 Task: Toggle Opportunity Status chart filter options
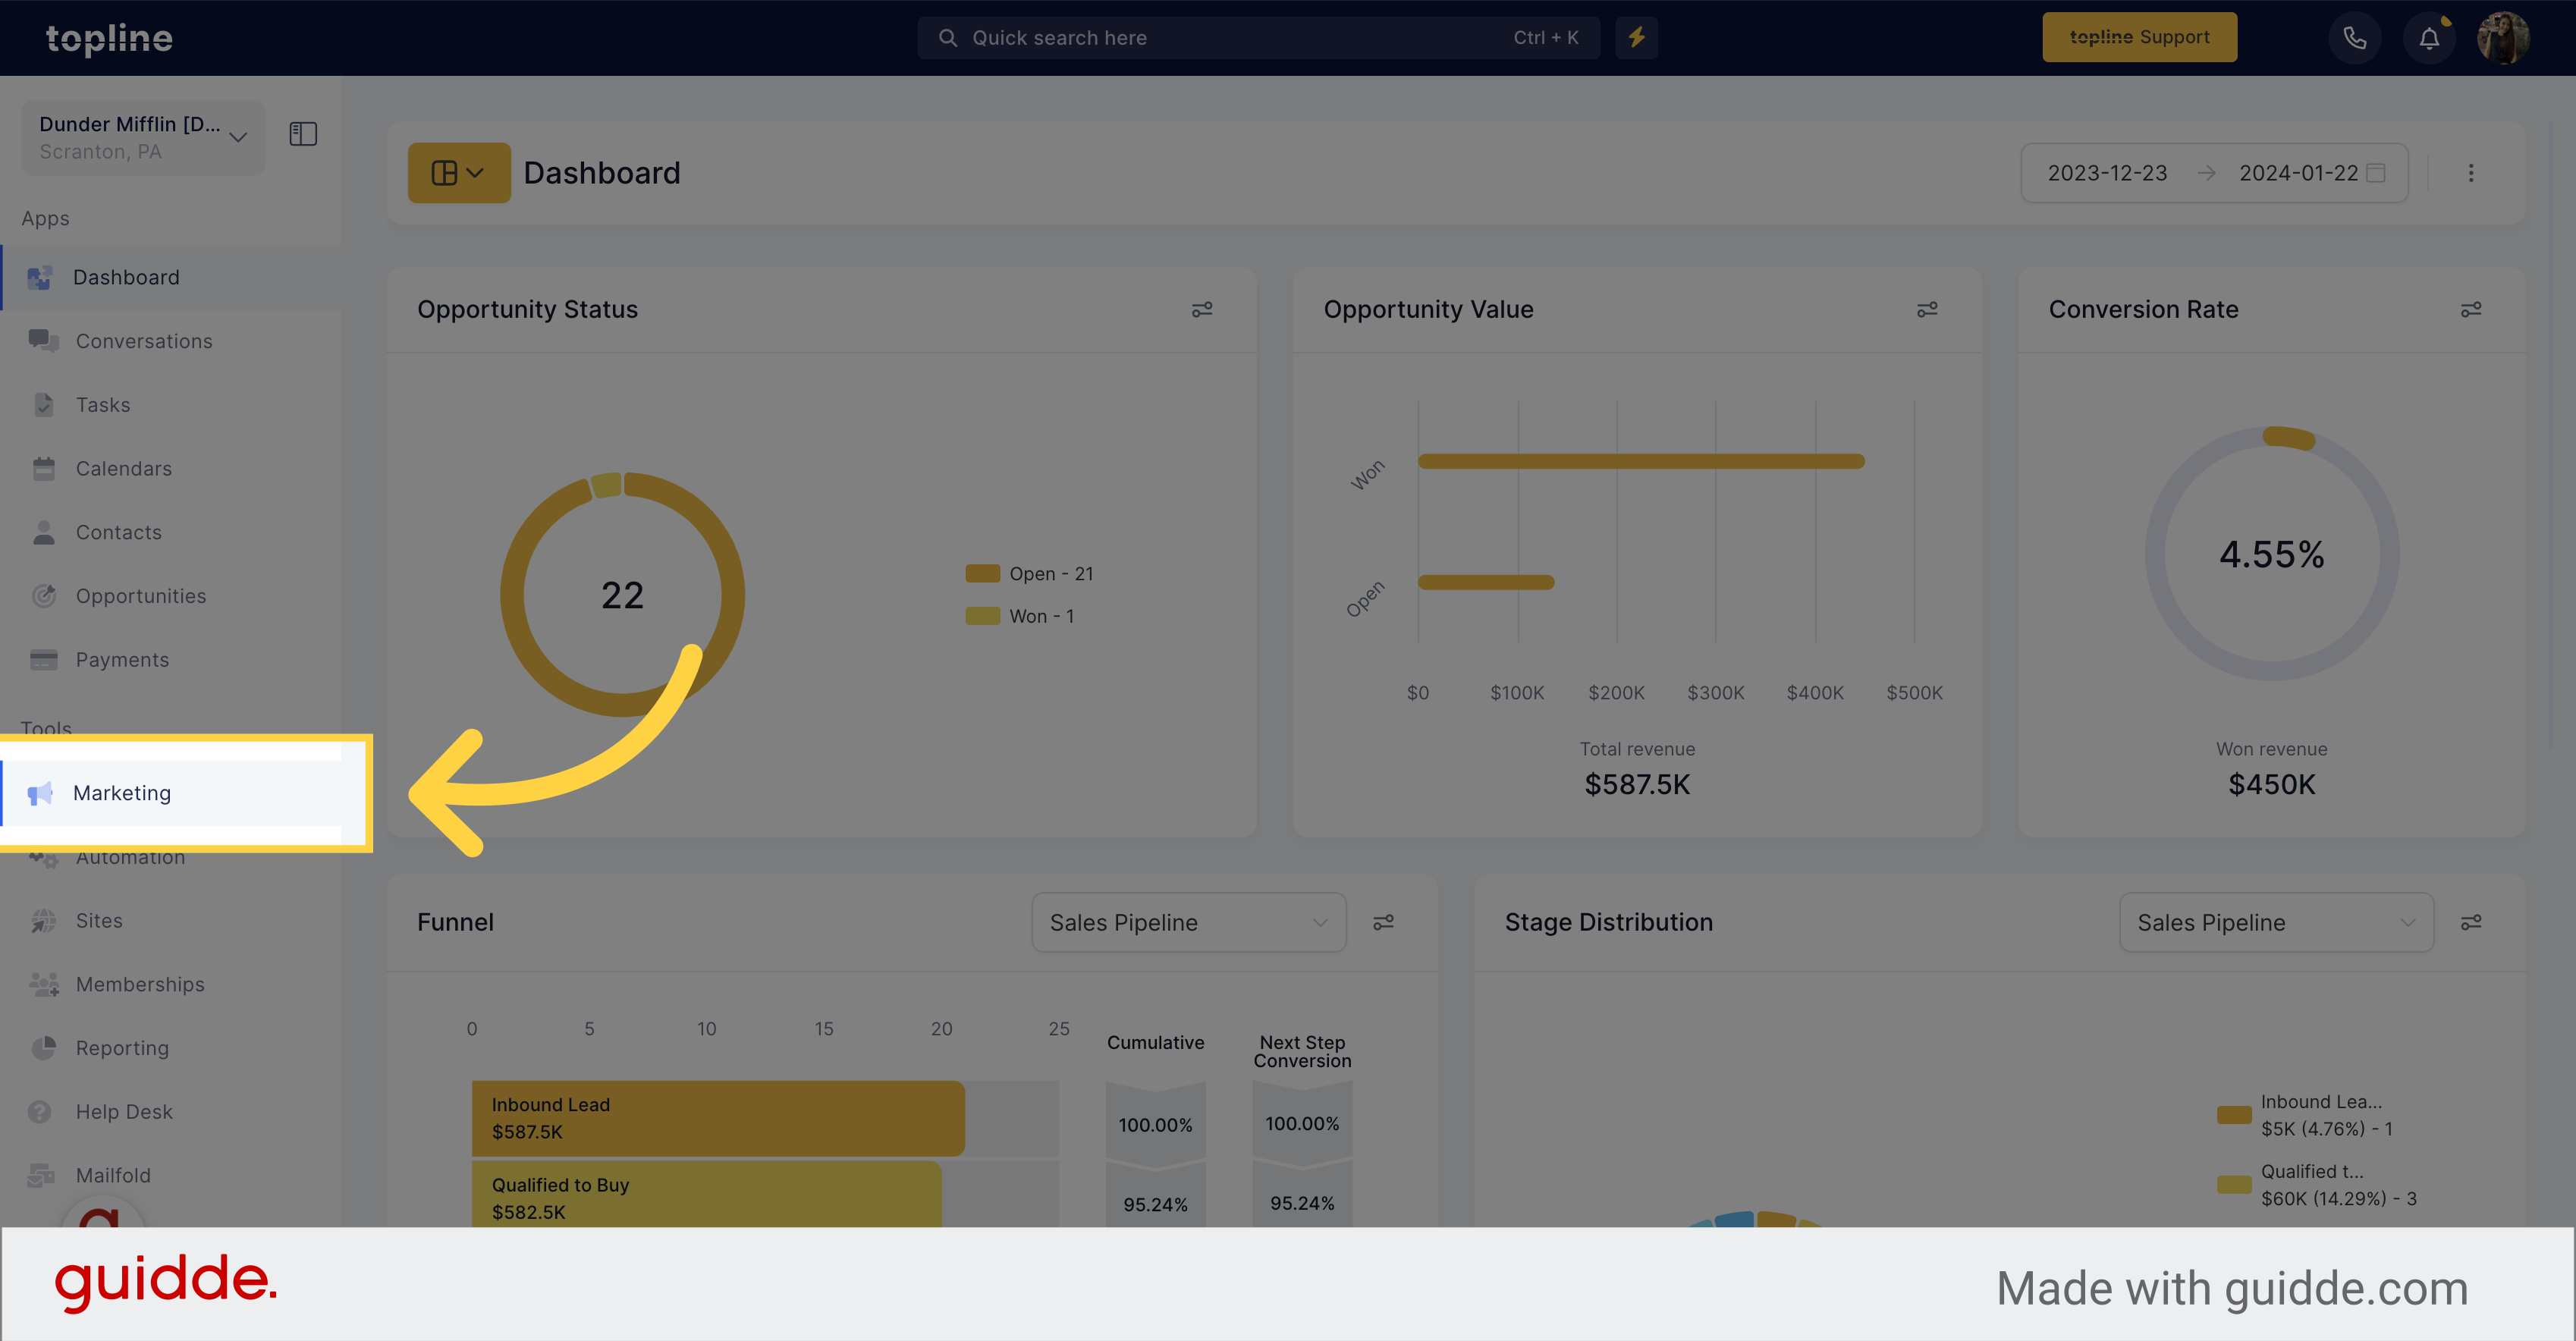point(1203,310)
